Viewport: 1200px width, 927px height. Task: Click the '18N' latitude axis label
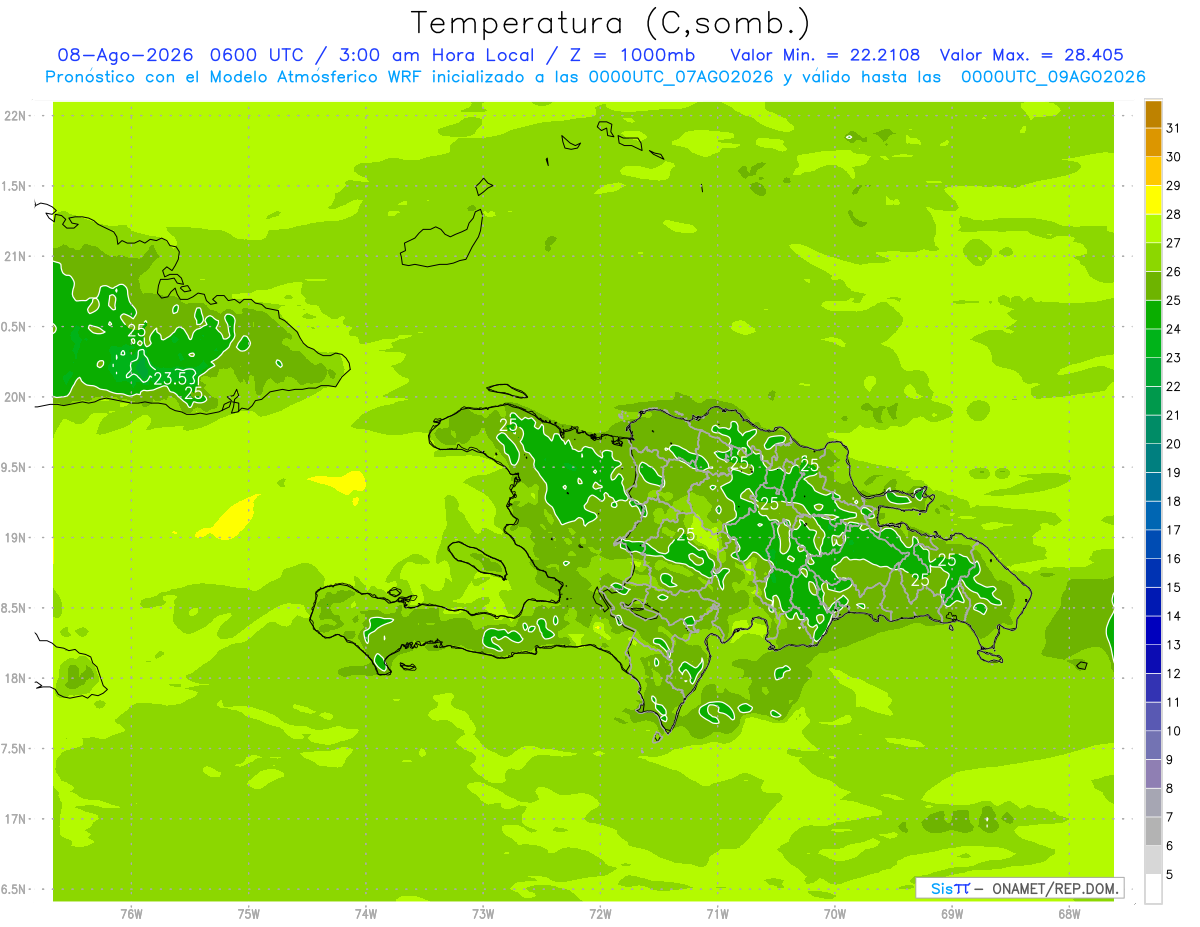[x=14, y=678]
